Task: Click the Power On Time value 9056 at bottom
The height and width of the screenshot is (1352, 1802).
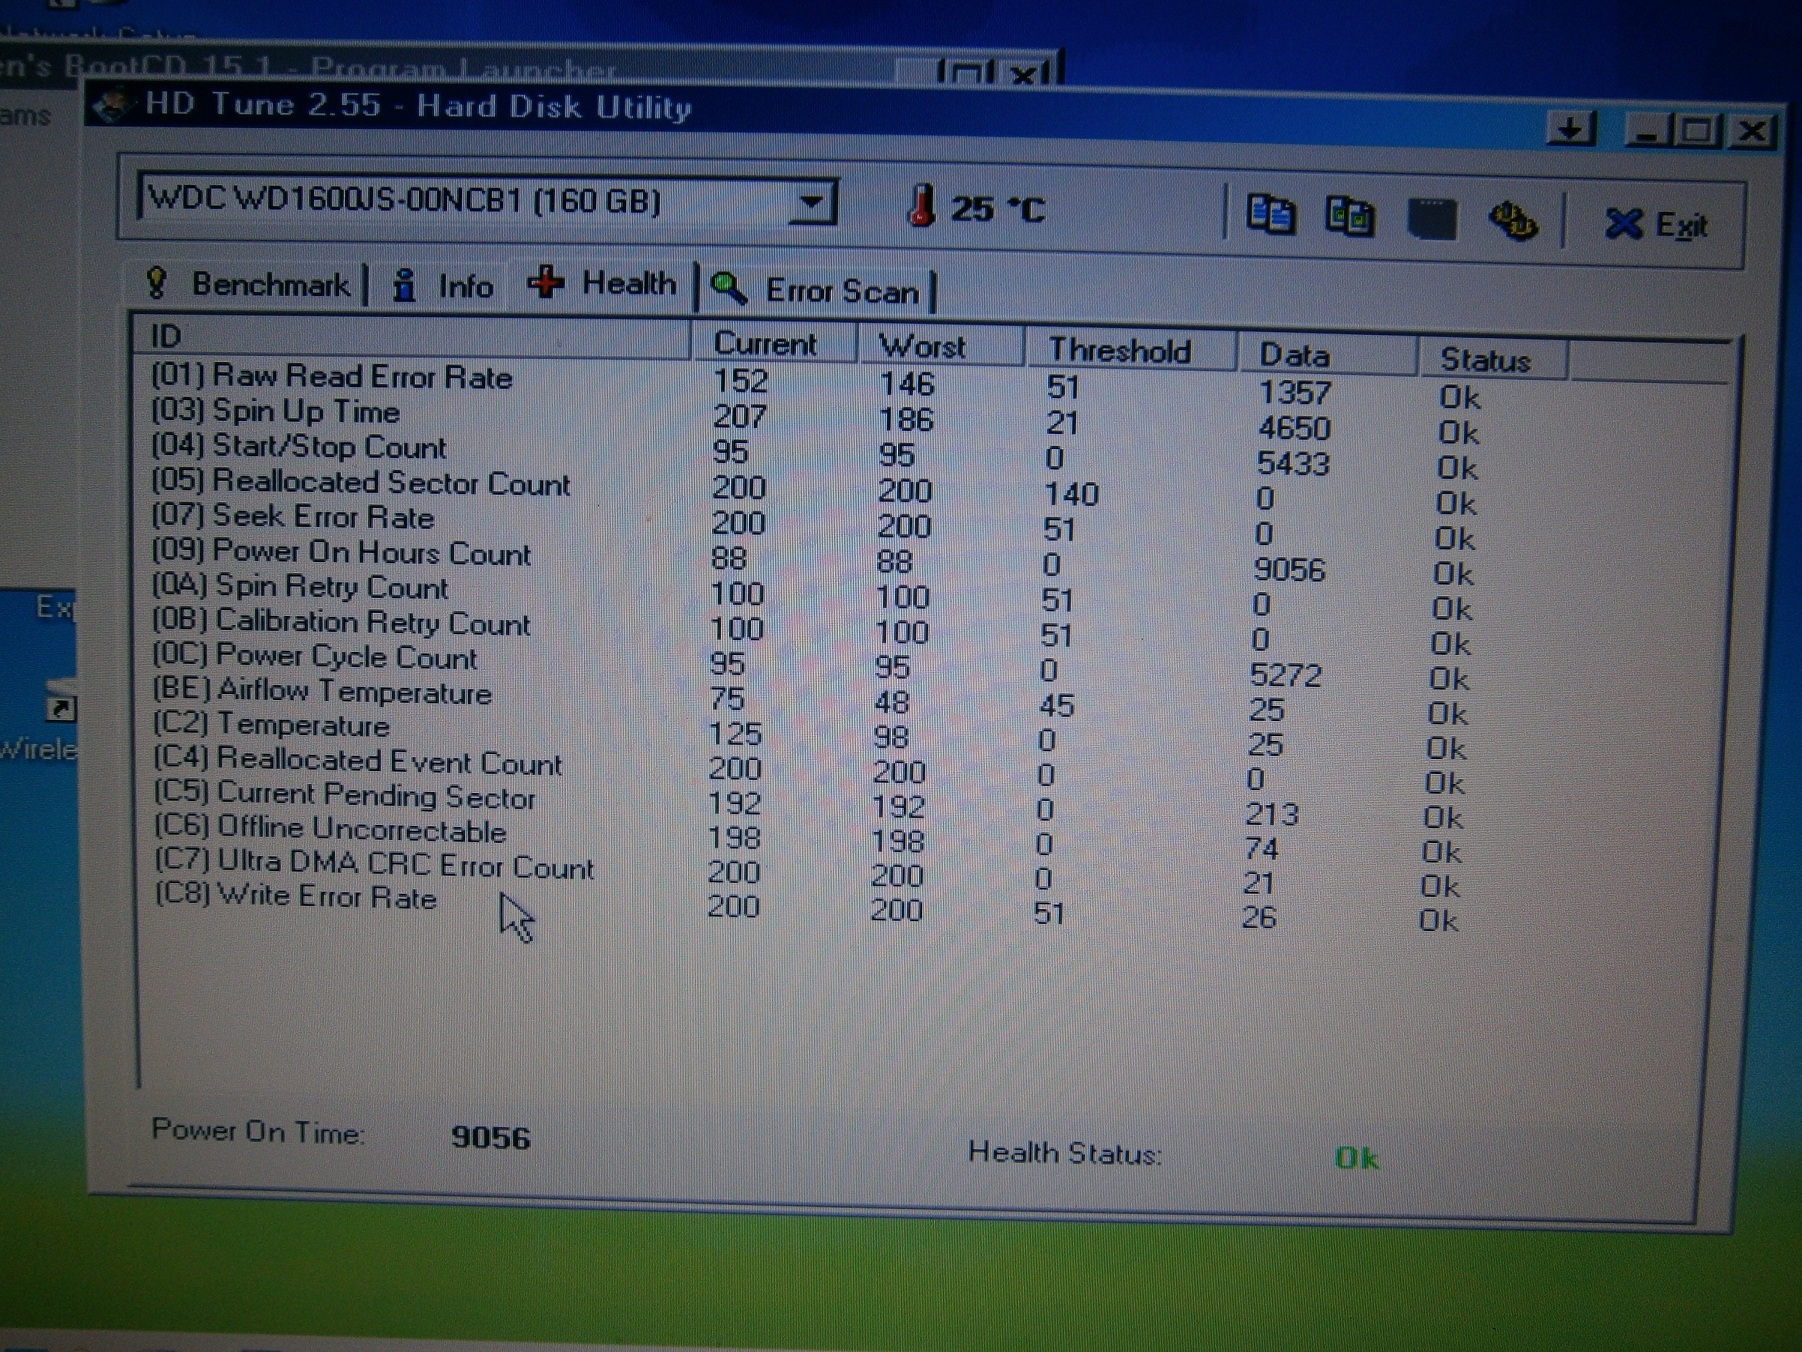Action: [x=490, y=1137]
